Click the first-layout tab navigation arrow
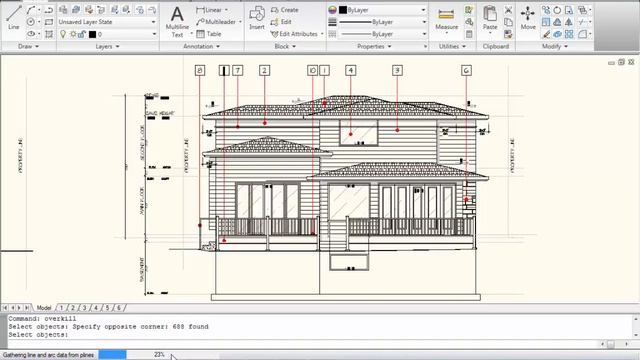This screenshot has height=360, width=640. tap(5, 308)
